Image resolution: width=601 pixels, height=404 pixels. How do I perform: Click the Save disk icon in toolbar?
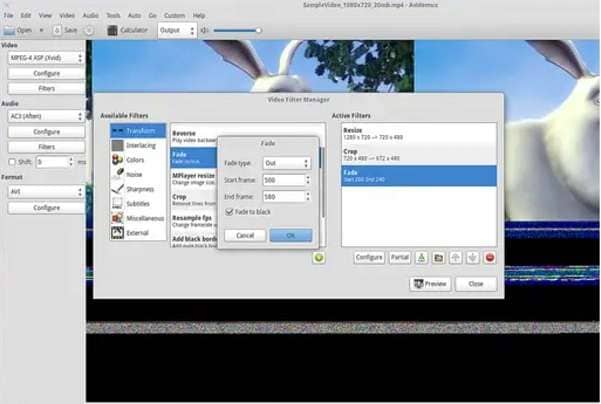57,30
